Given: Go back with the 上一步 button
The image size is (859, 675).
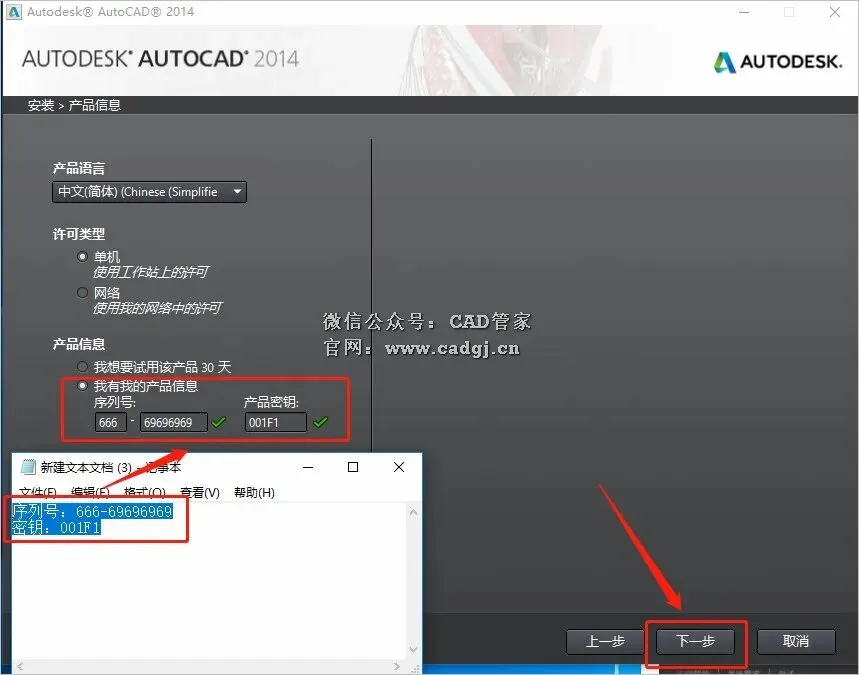Looking at the screenshot, I should click(x=605, y=641).
